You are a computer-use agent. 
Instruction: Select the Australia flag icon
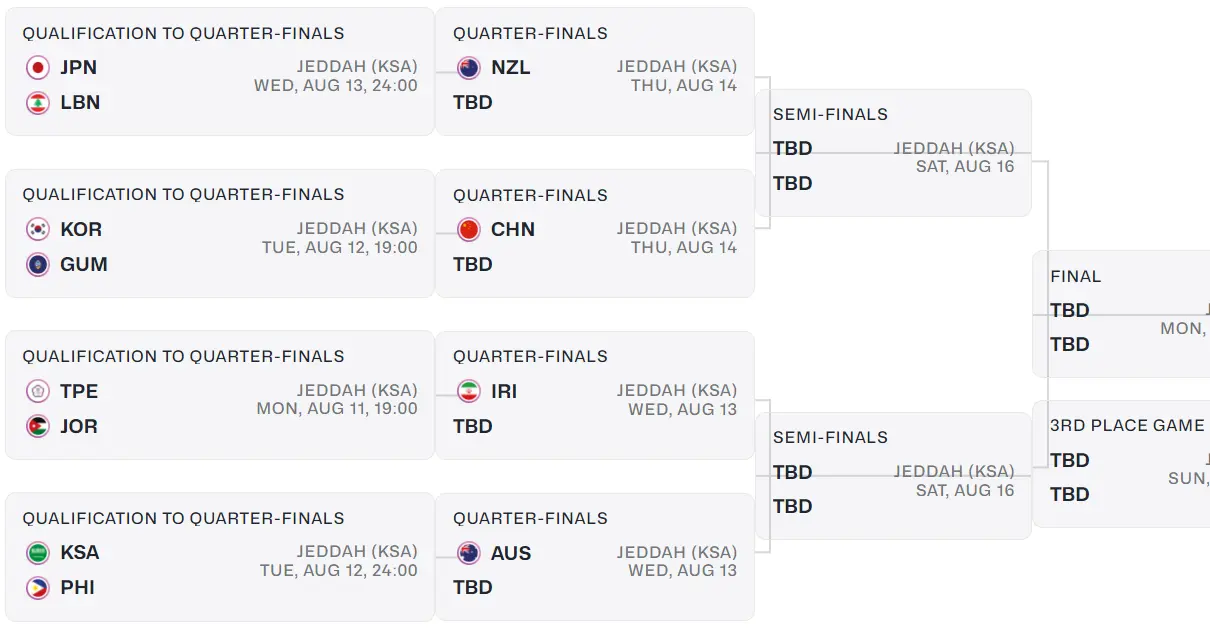pyautogui.click(x=468, y=553)
